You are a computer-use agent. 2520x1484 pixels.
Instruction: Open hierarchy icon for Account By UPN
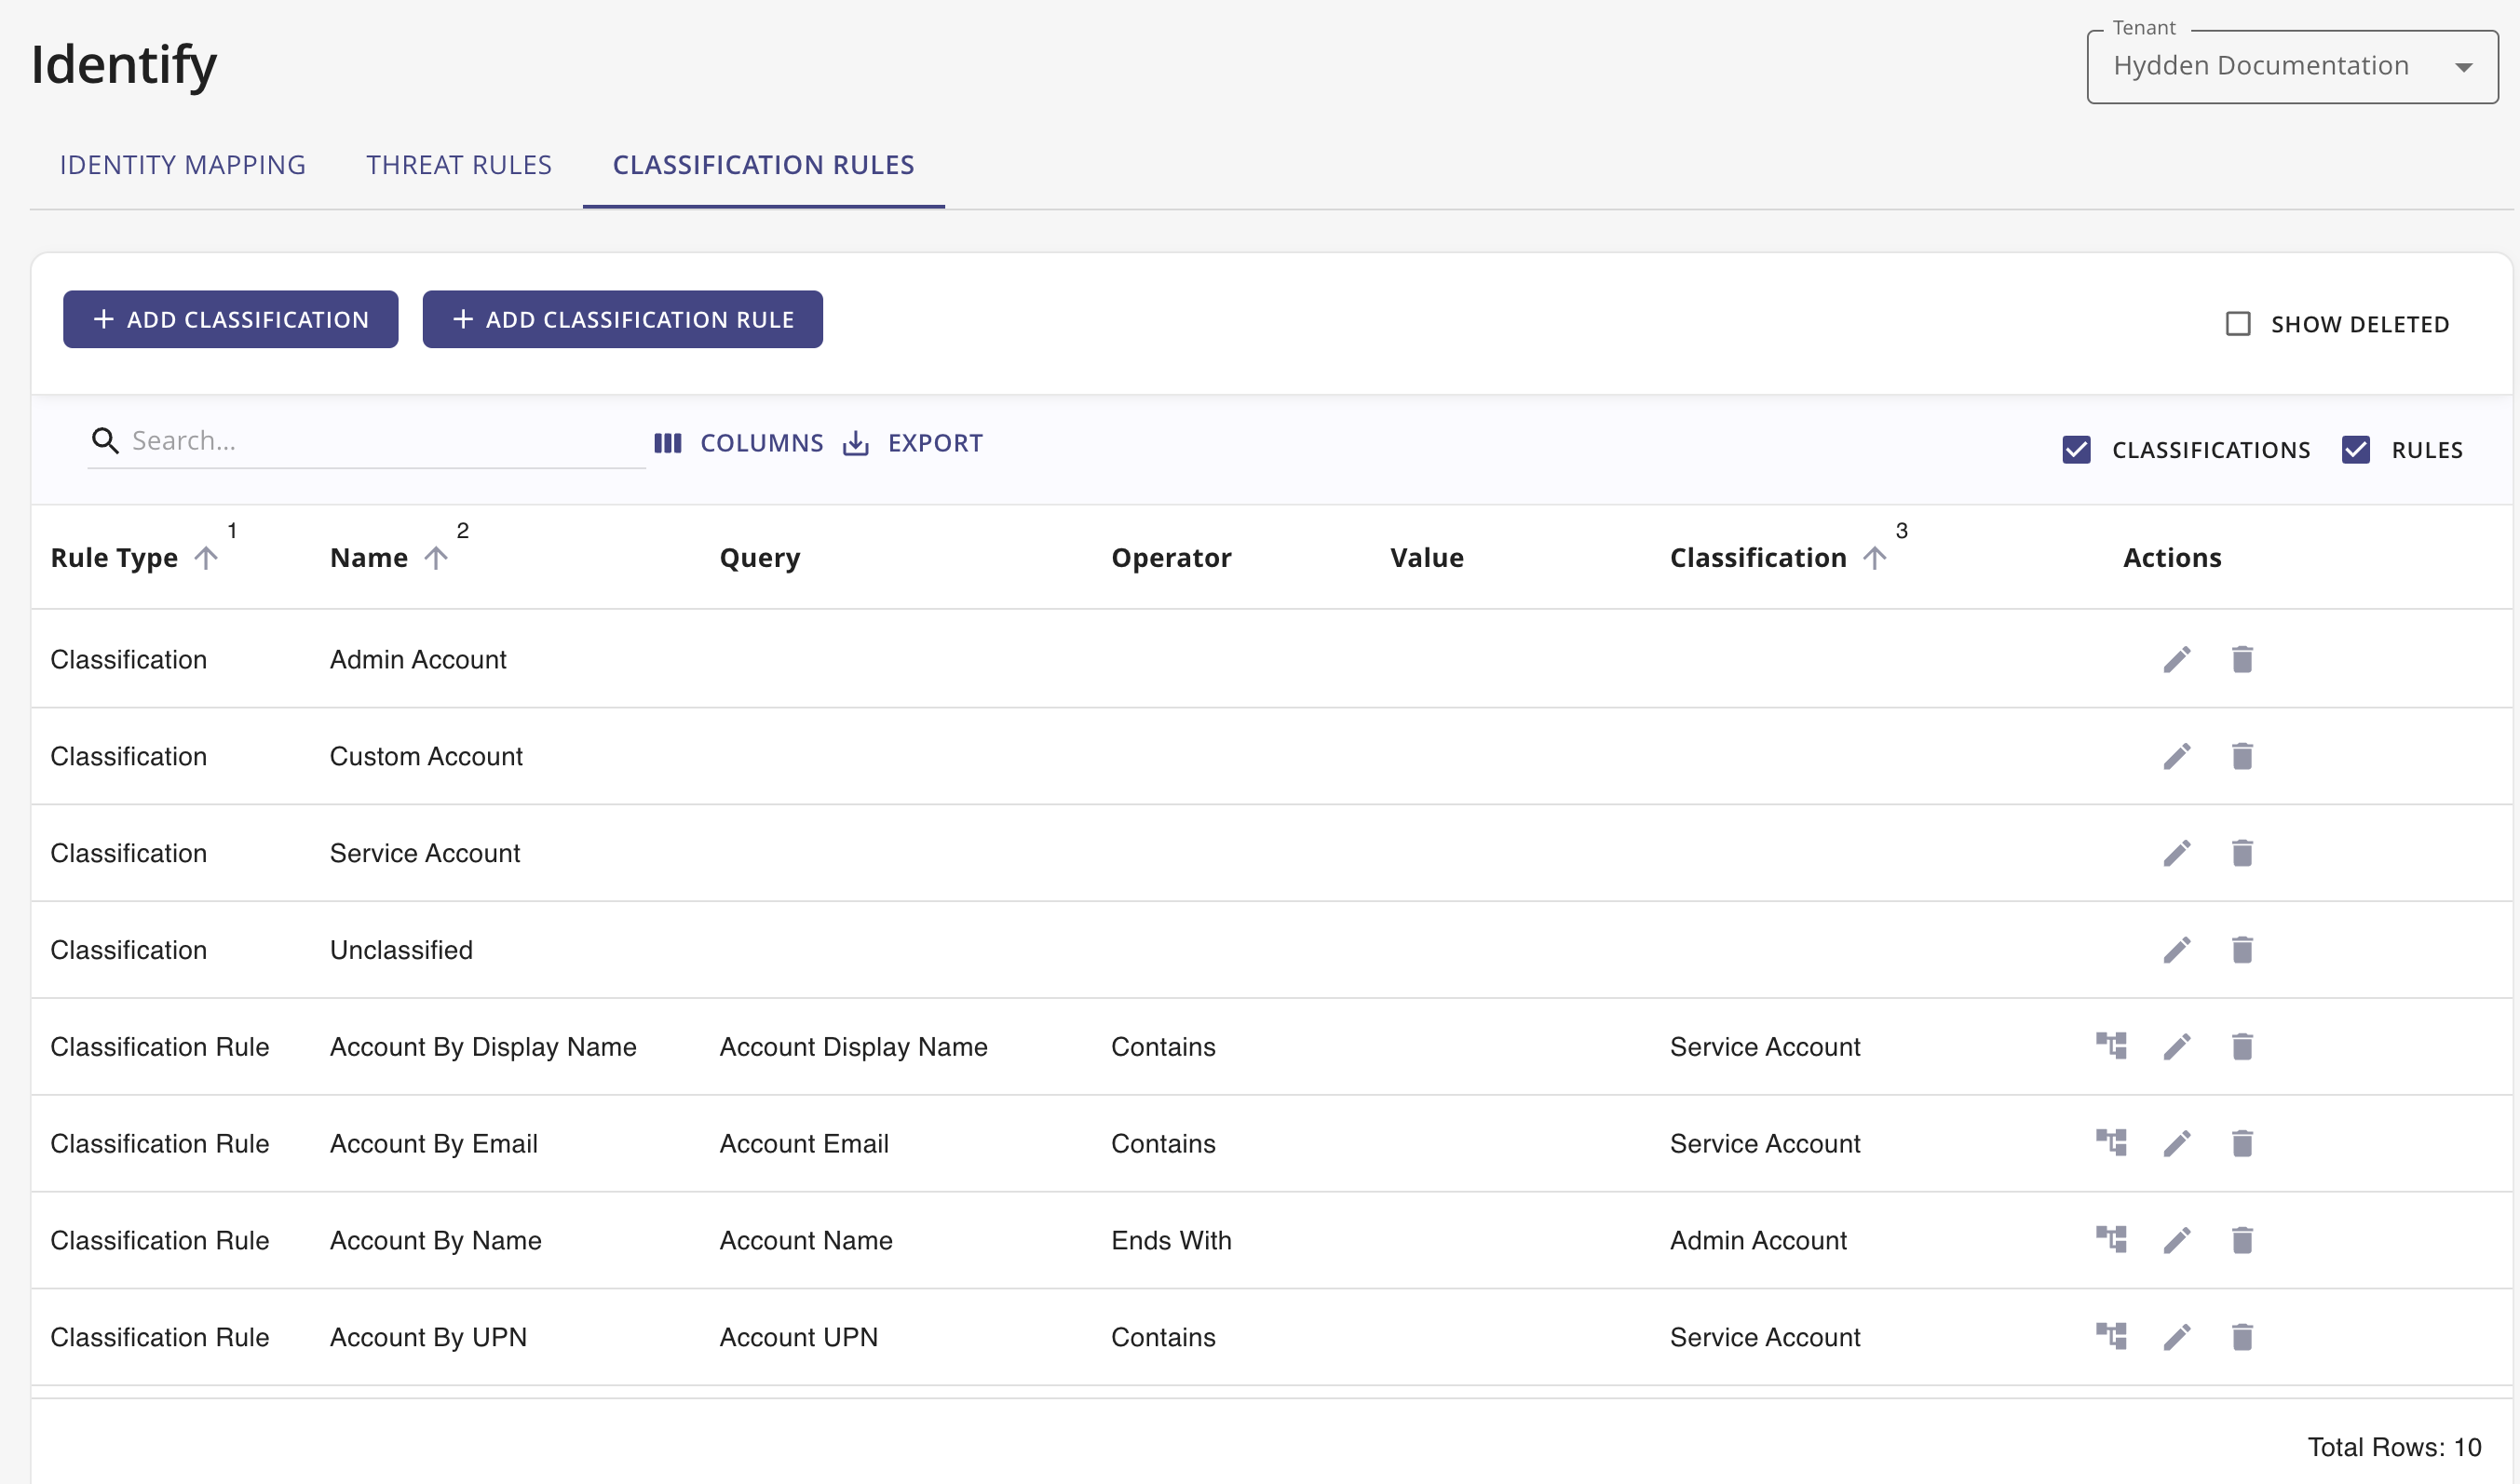pyautogui.click(x=2111, y=1336)
